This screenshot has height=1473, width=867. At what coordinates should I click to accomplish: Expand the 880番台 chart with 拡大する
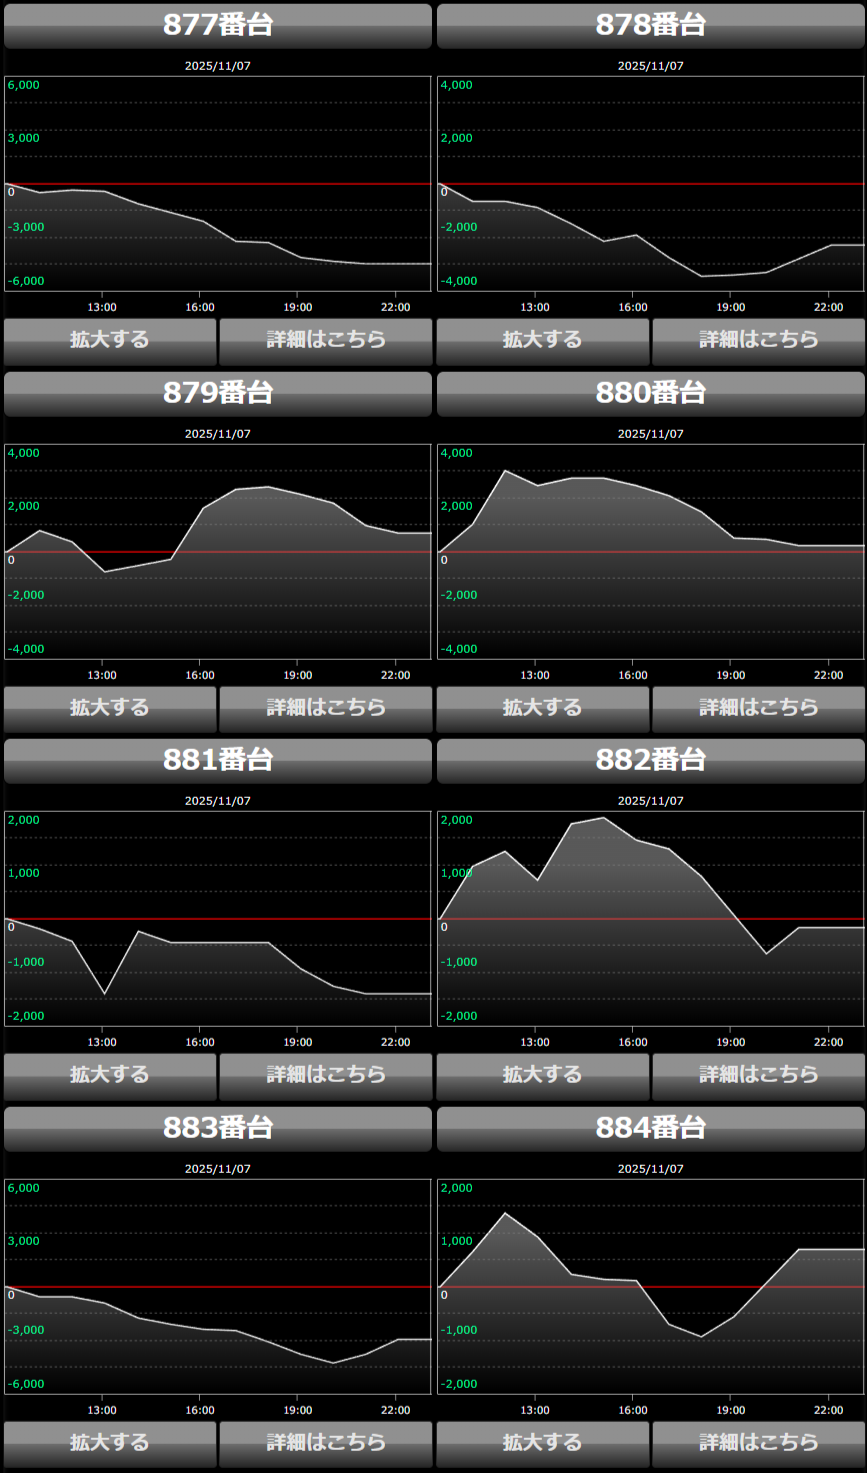pyautogui.click(x=543, y=708)
